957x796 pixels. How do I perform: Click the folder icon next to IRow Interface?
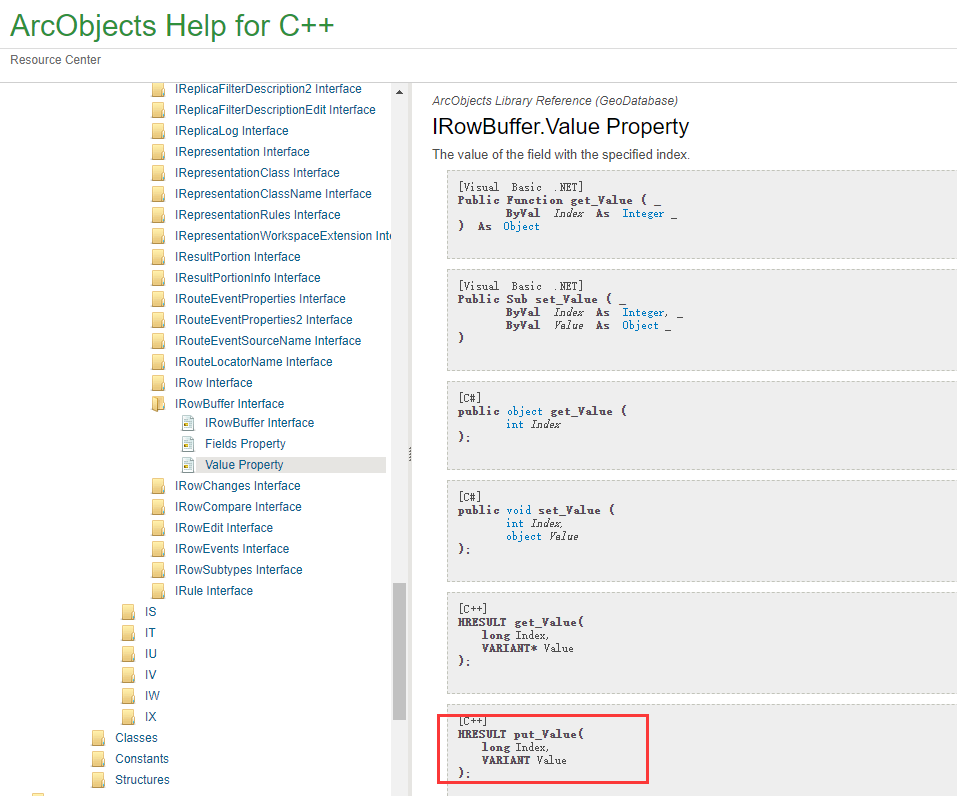pyautogui.click(x=159, y=382)
